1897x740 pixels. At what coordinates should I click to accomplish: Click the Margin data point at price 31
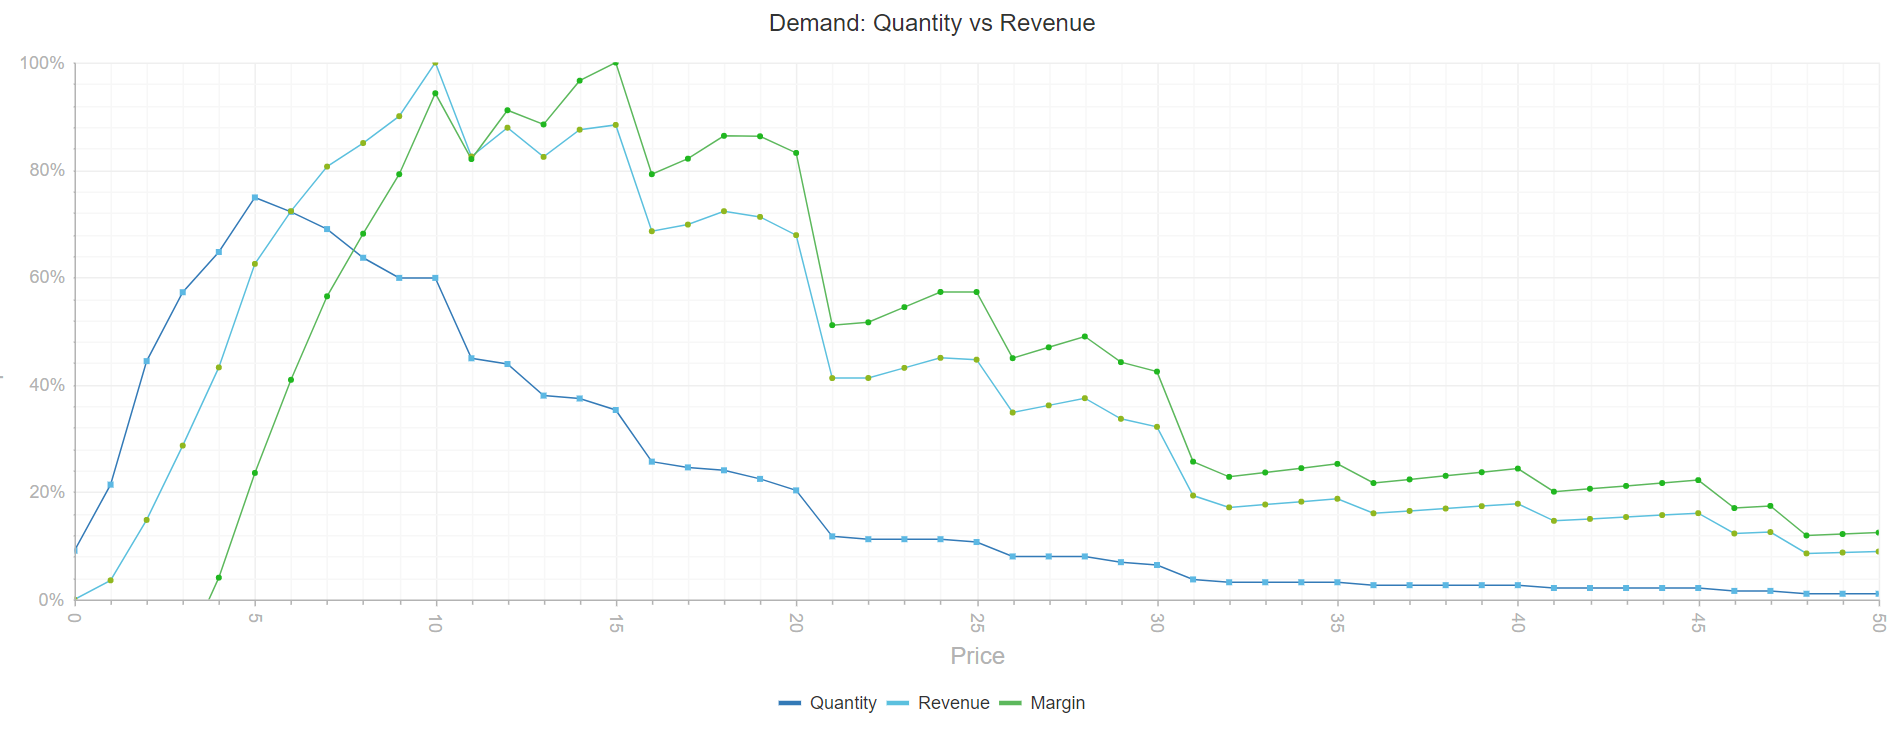1193,462
